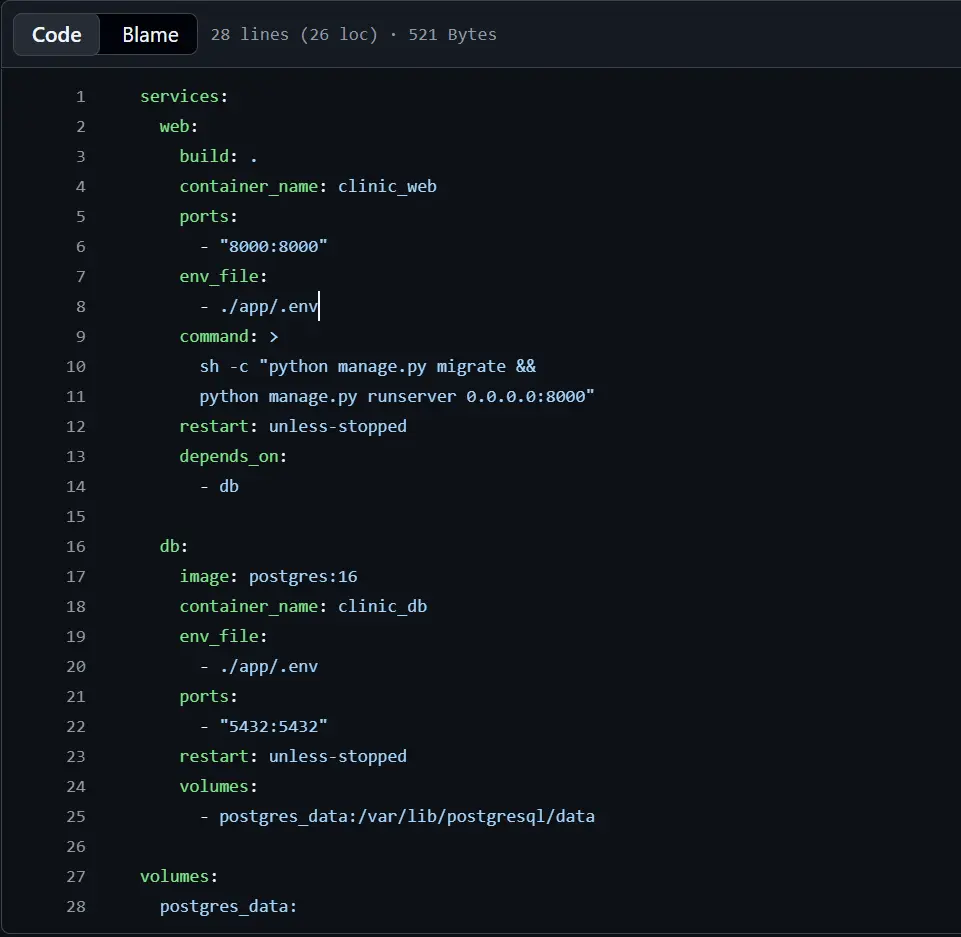Select line number 9
Image resolution: width=961 pixels, height=937 pixels.
coord(80,337)
